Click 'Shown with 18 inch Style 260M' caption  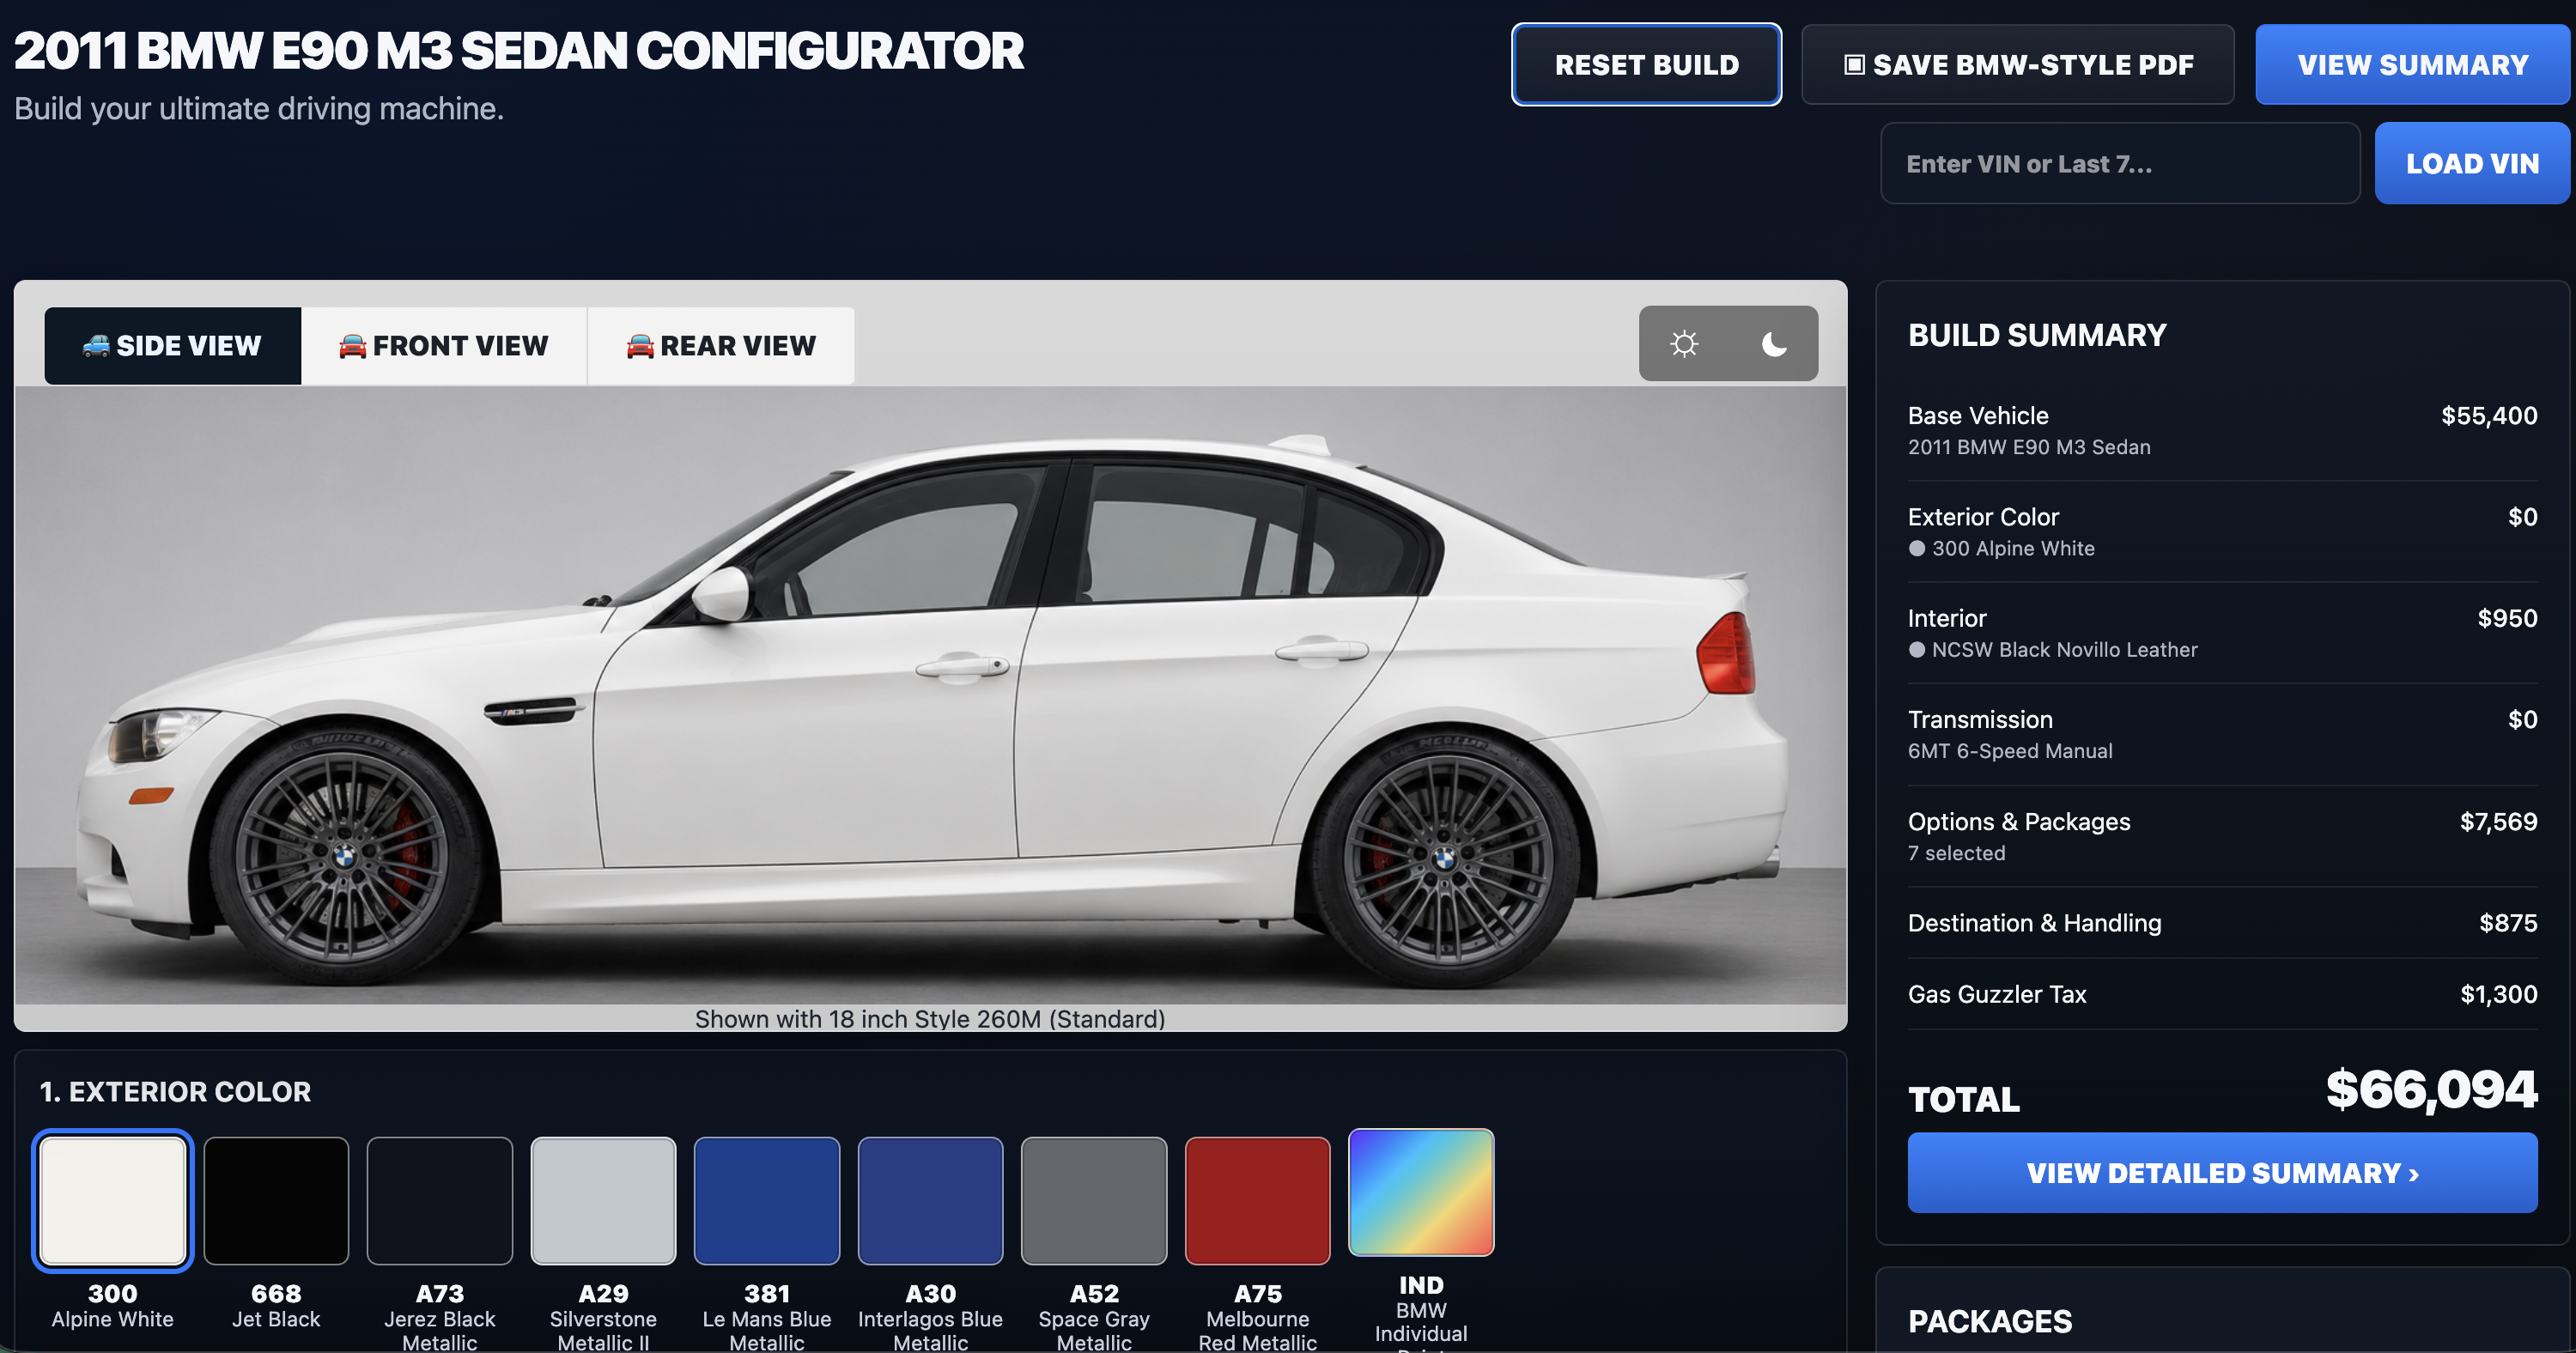point(930,1019)
